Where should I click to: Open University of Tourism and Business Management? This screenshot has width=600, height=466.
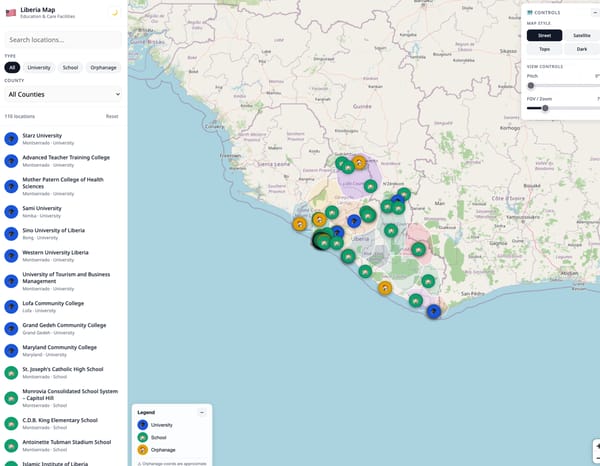[63, 281]
